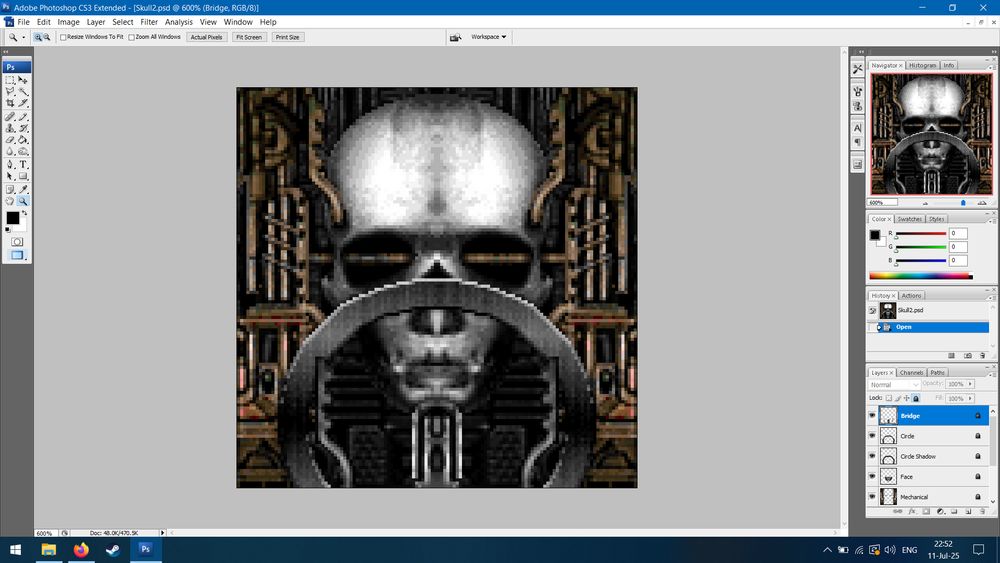The height and width of the screenshot is (563, 1000).
Task: Select the Type tool
Action: click(x=23, y=165)
